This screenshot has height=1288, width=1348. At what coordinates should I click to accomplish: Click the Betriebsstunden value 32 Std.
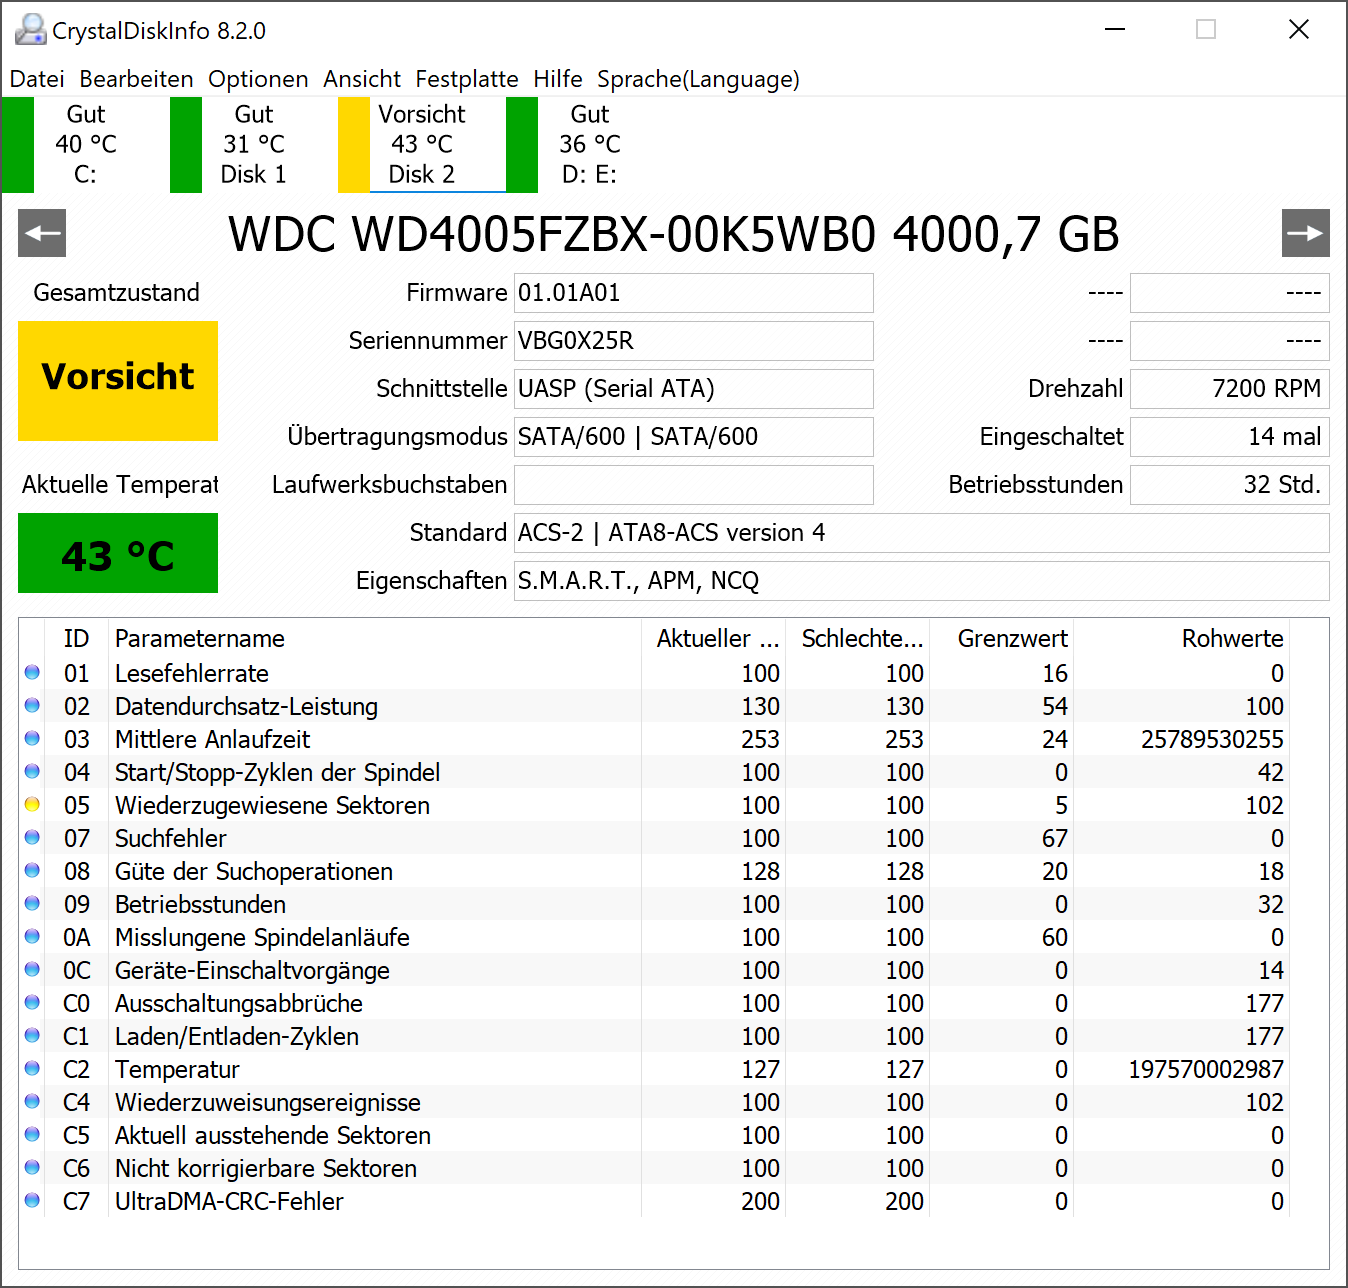click(1230, 485)
